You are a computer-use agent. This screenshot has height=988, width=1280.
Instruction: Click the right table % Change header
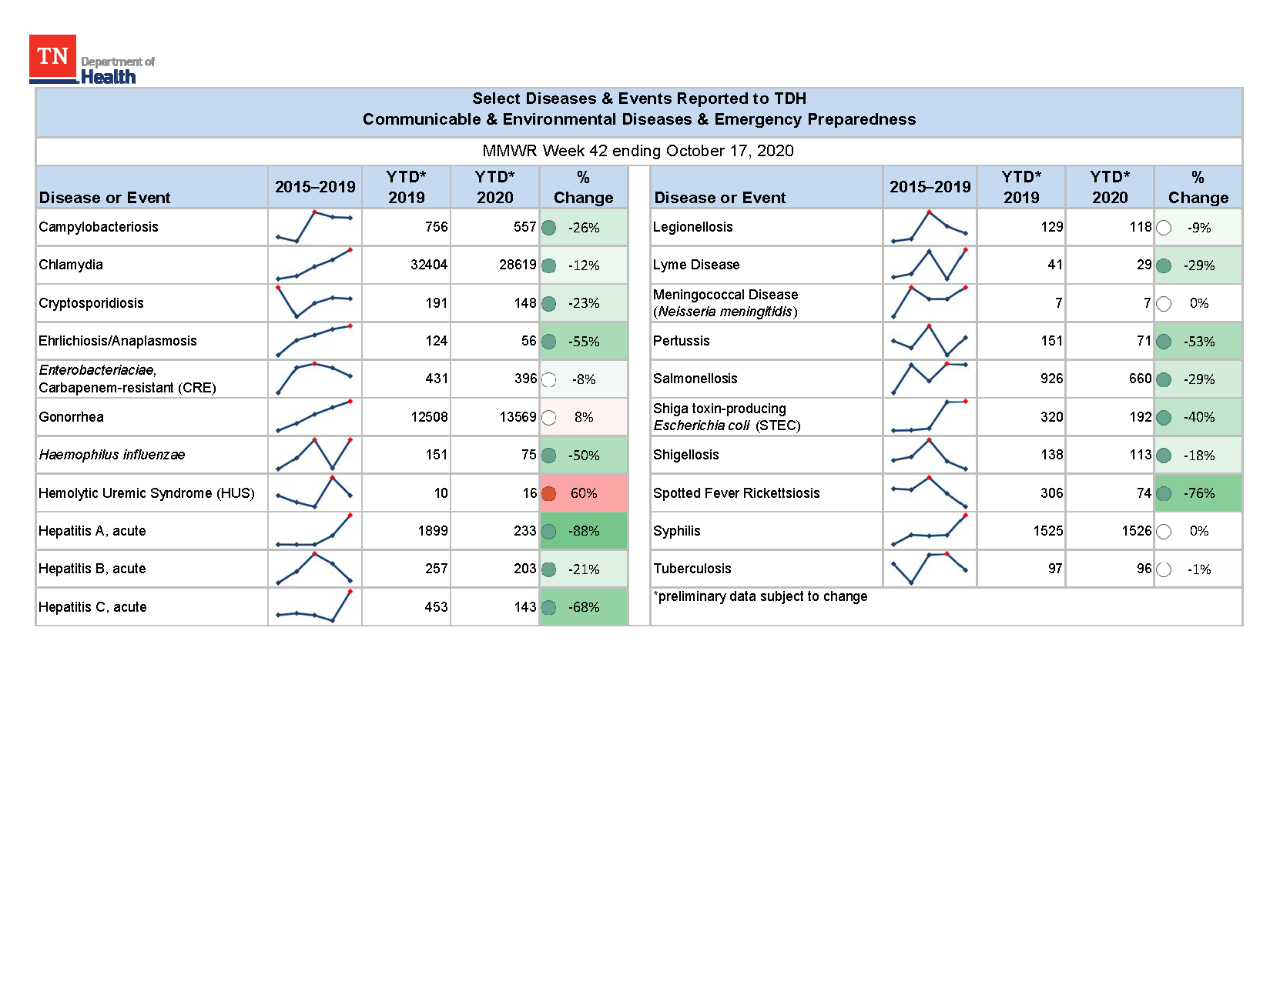(x=1198, y=187)
